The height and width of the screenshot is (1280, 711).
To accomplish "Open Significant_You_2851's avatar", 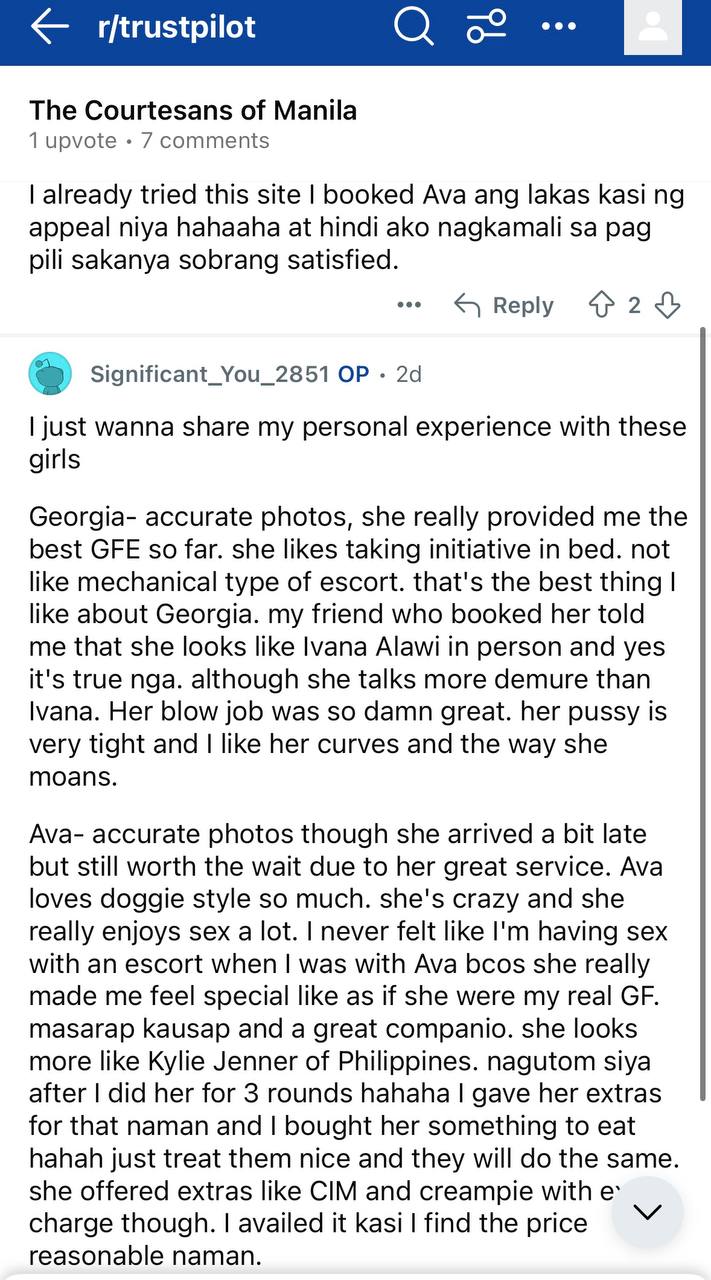I will click(50, 374).
